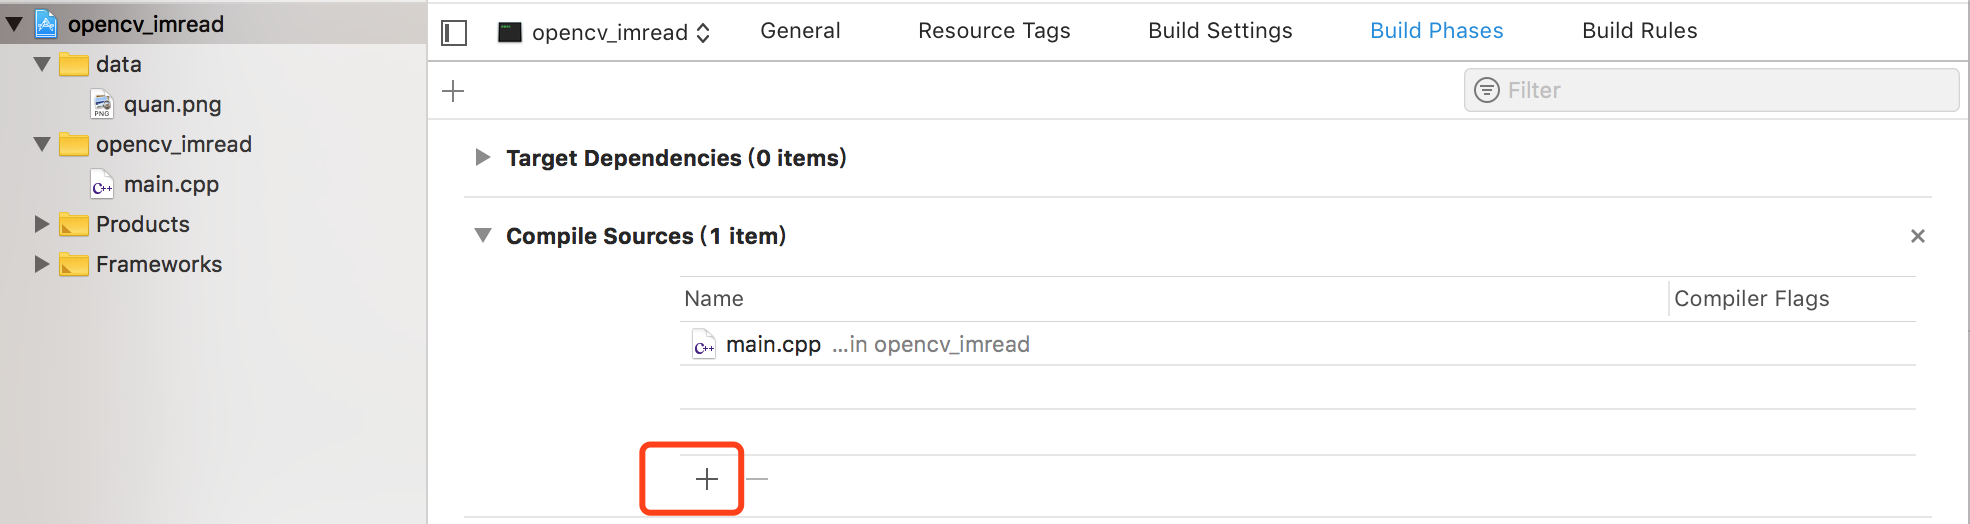The image size is (1970, 524).
Task: Open the opencv_imread target selector dropdown
Action: [x=605, y=32]
